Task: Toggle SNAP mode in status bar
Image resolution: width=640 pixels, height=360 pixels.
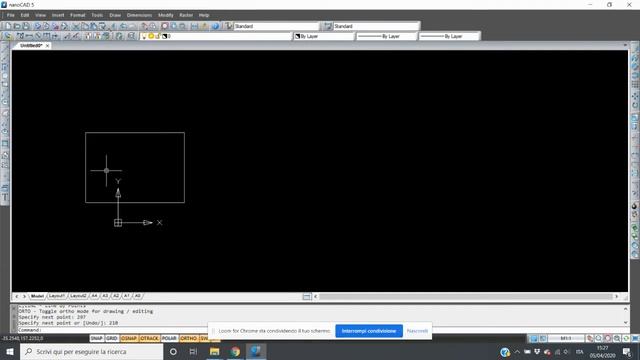Action: [x=97, y=338]
